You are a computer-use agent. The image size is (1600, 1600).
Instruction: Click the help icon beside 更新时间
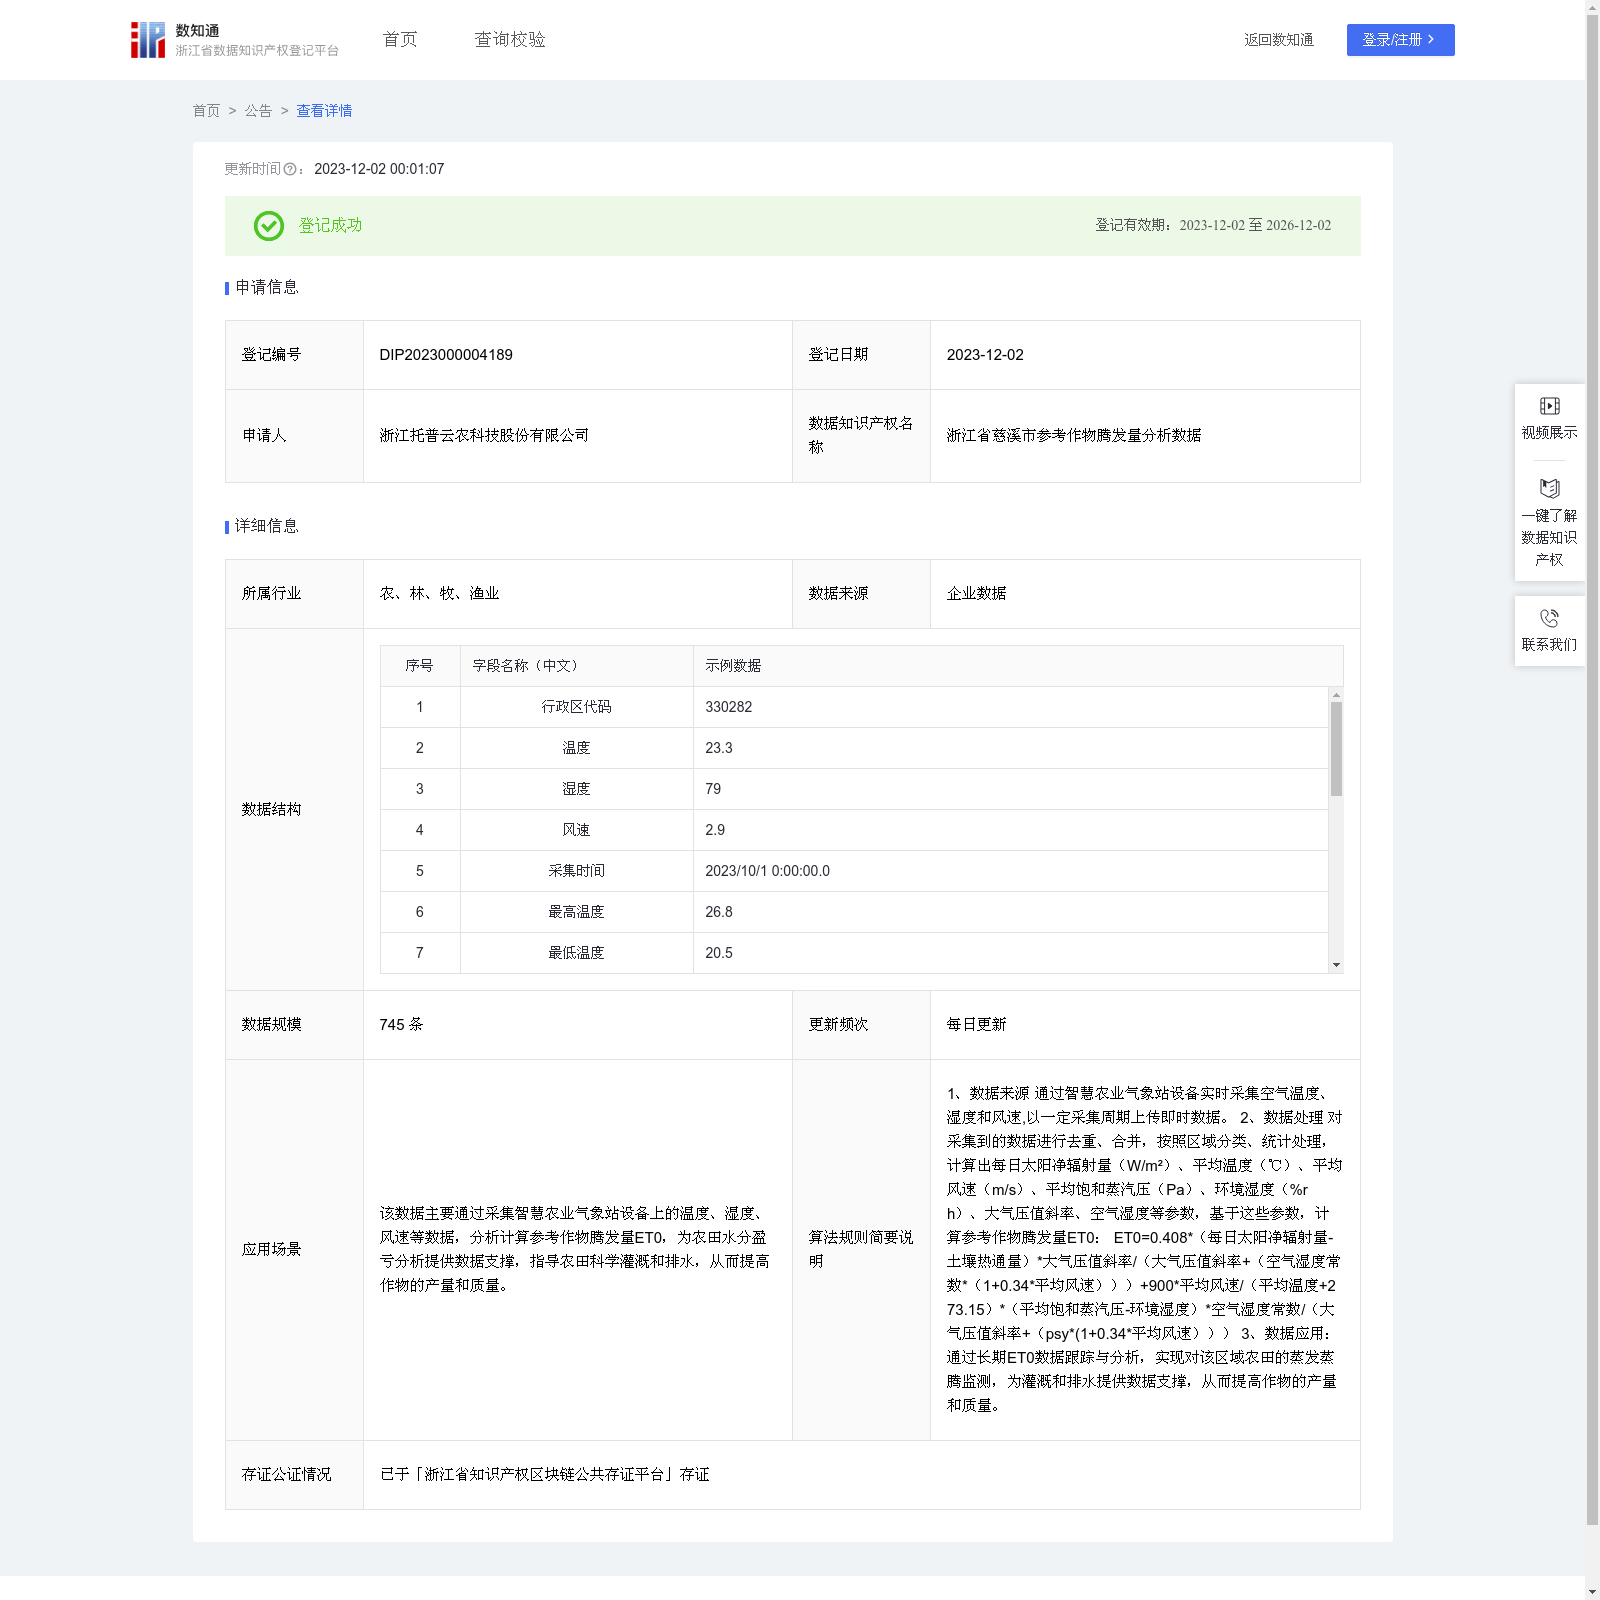coord(290,170)
